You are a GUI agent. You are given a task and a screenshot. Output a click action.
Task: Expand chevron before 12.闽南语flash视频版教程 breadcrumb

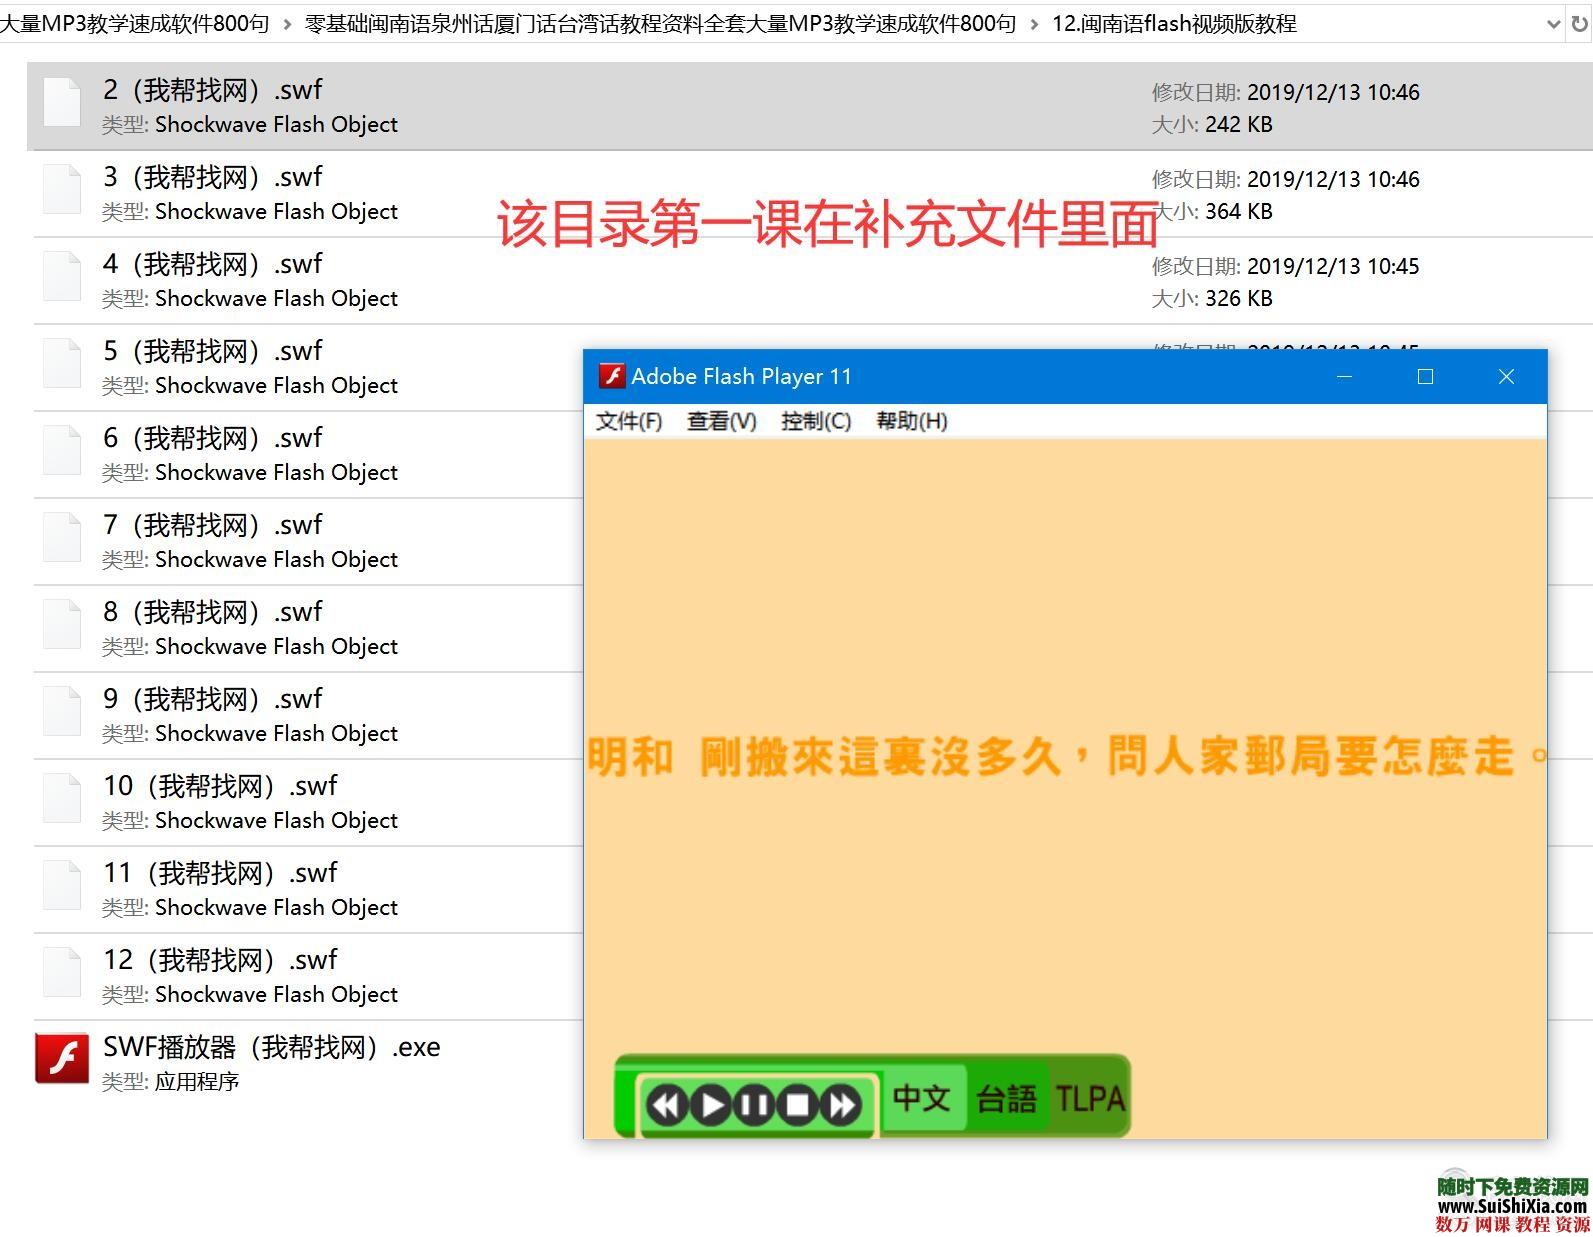pos(1034,24)
